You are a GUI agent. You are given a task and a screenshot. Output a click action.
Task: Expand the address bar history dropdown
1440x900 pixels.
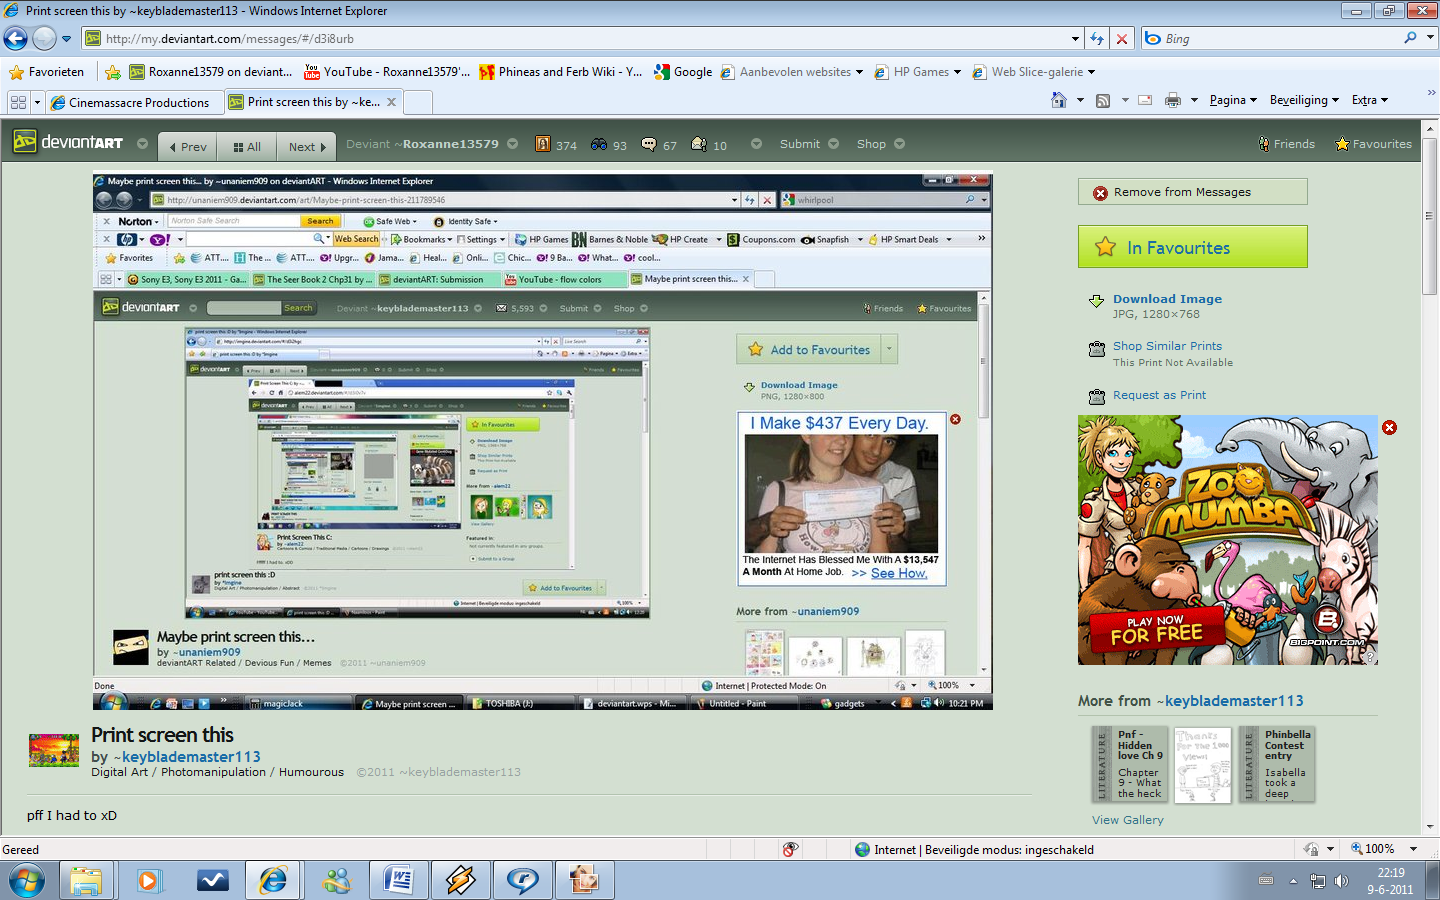point(1075,39)
